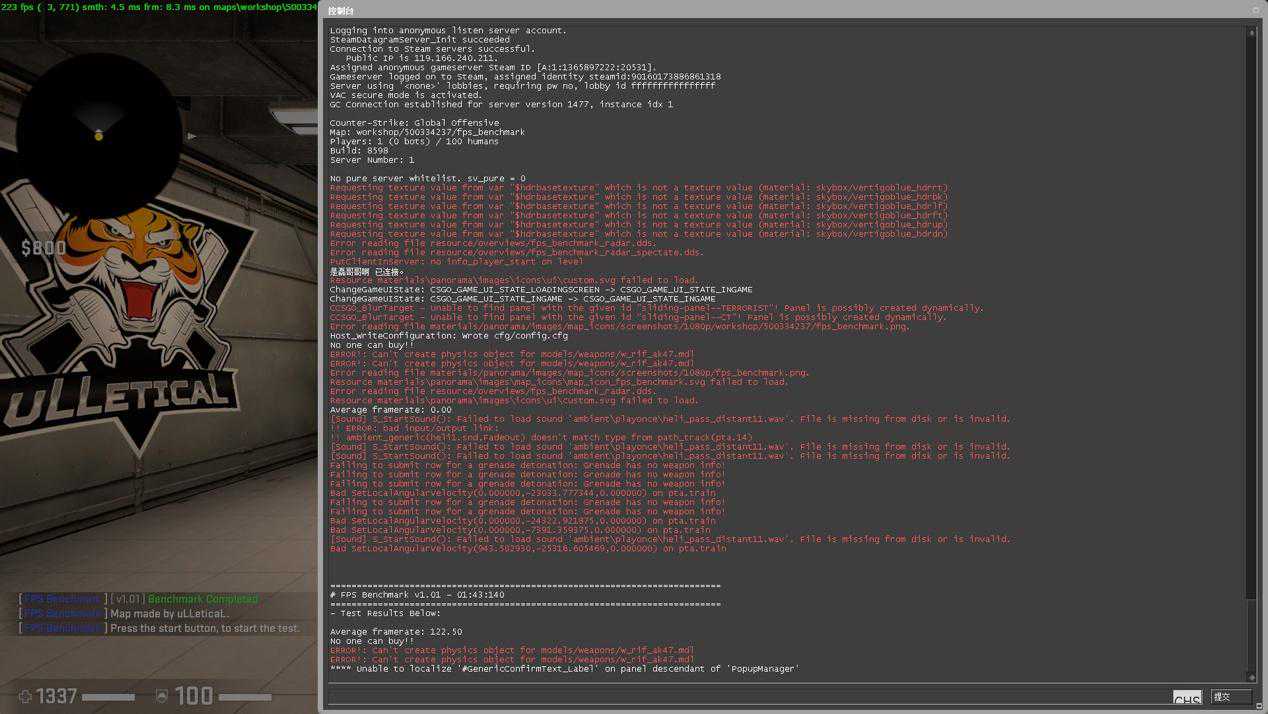The height and width of the screenshot is (714, 1268).
Task: Click the green Benchmark Completed chat message
Action: coord(202,599)
